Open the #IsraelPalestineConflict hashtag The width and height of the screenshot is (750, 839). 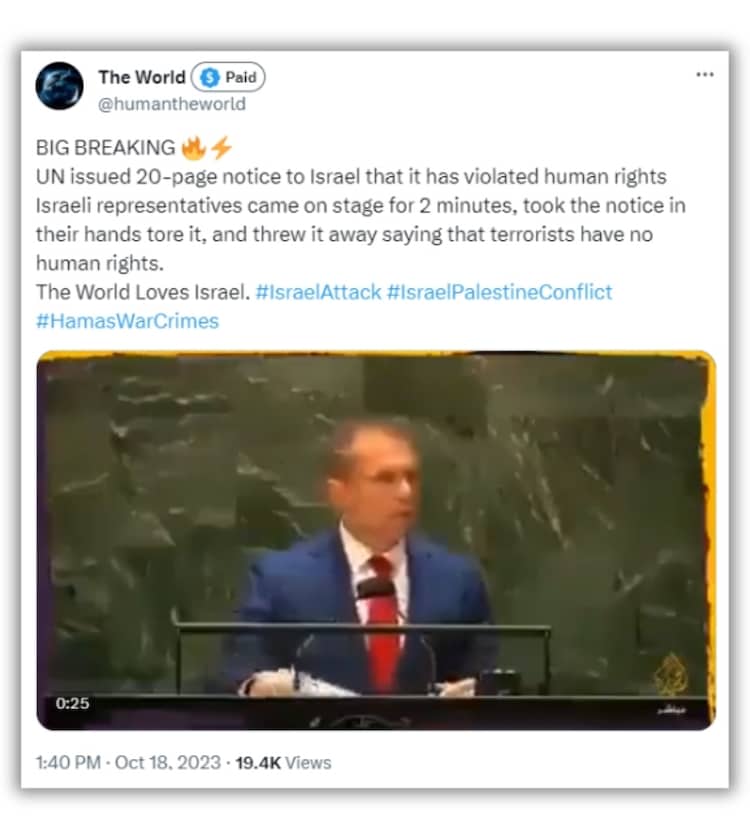click(499, 292)
